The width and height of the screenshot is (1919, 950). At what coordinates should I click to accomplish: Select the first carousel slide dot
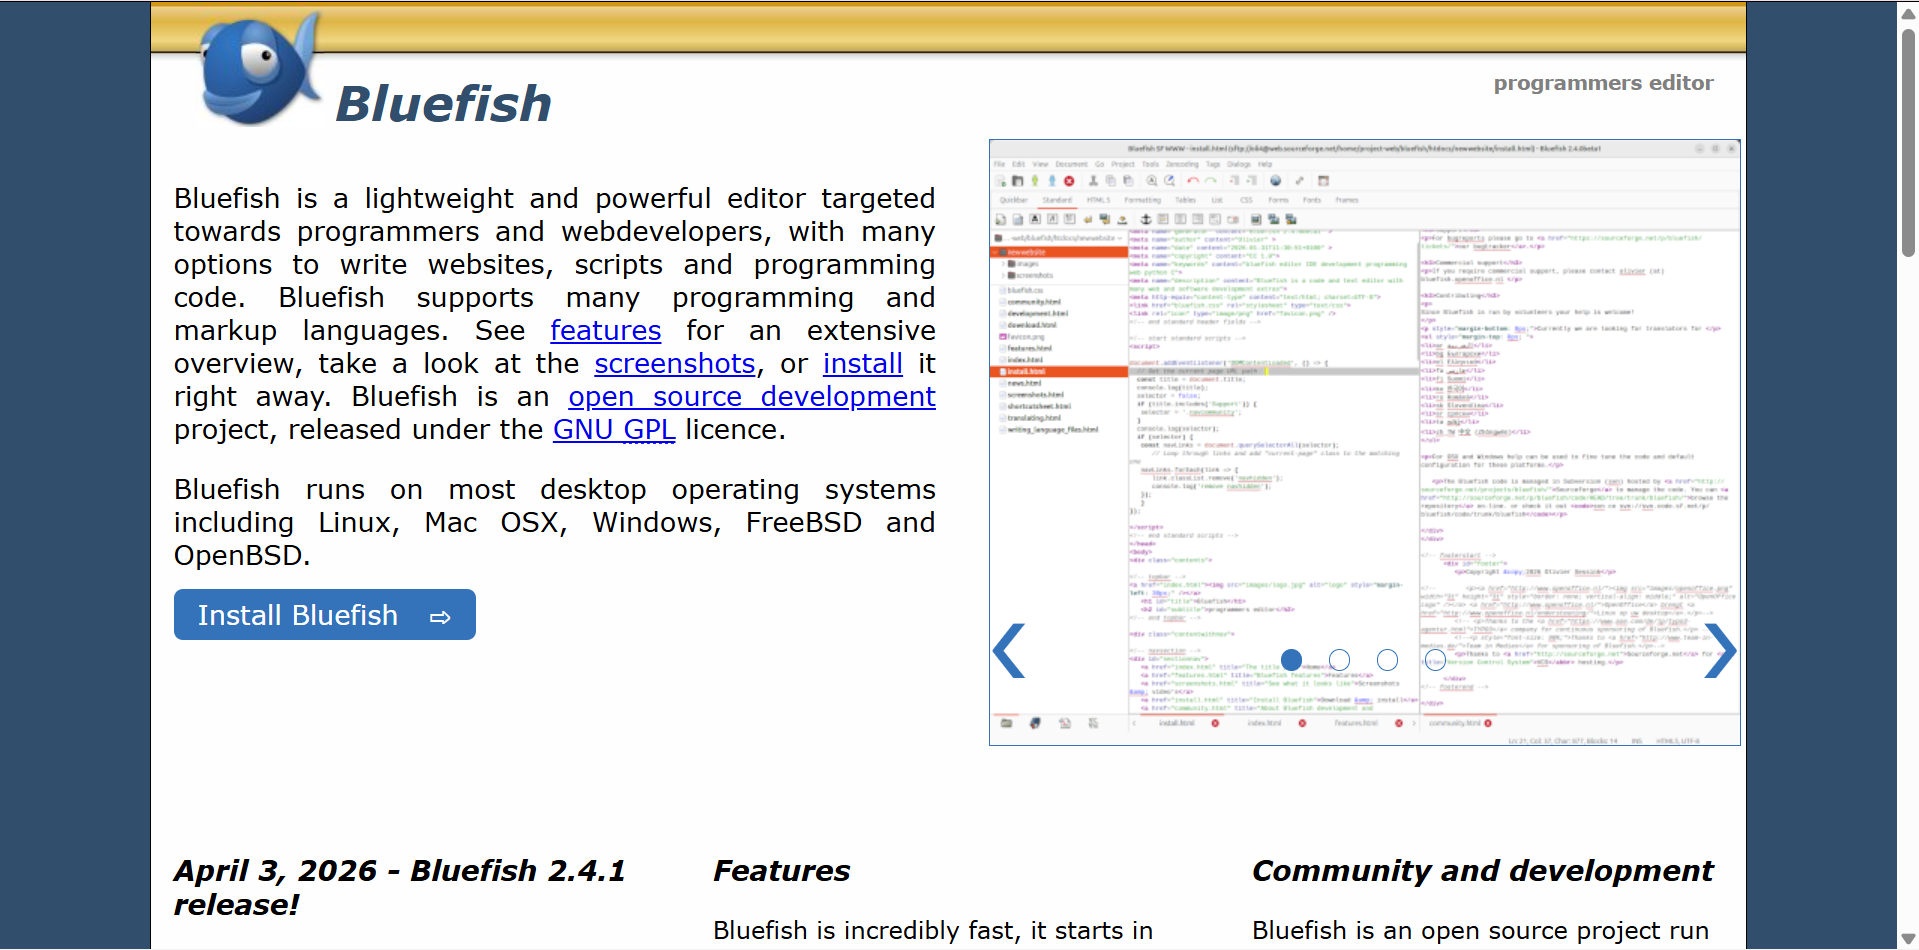(1291, 660)
